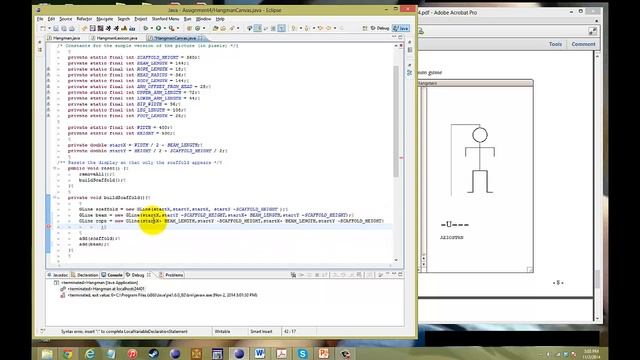Click the editor scrollbar's down arrow
Screen dimensions: 640x360
pyautogui.click(x=396, y=260)
